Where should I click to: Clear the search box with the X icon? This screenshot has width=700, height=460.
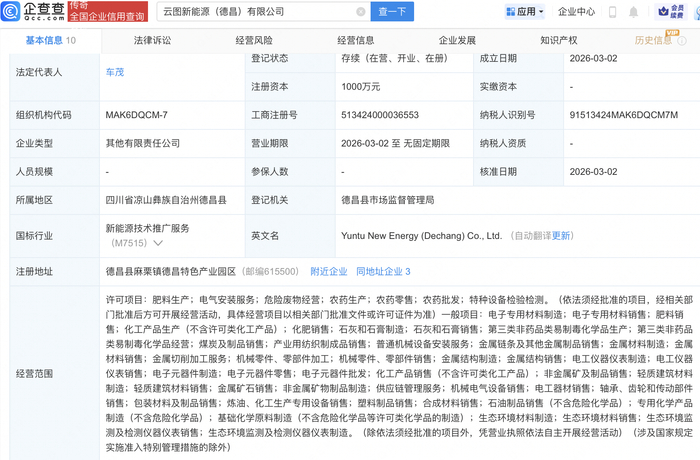[361, 12]
